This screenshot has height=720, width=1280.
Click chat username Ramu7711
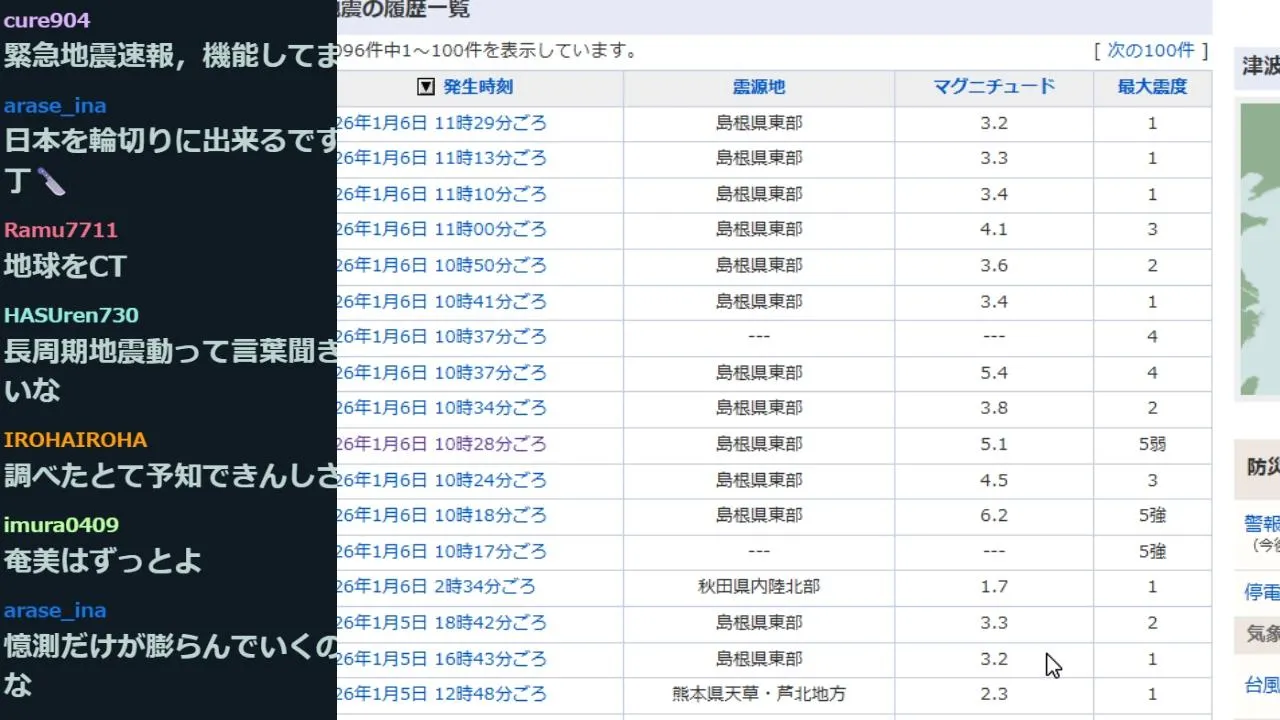(x=61, y=230)
